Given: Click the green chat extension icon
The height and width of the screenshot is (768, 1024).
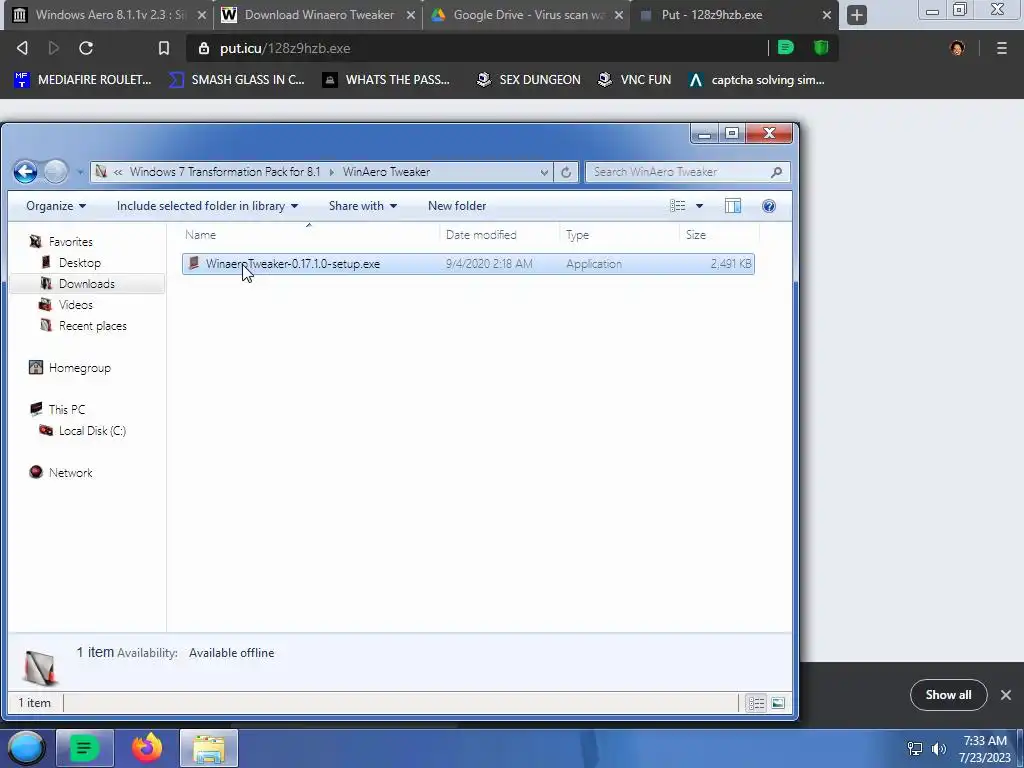Looking at the screenshot, I should tap(786, 48).
